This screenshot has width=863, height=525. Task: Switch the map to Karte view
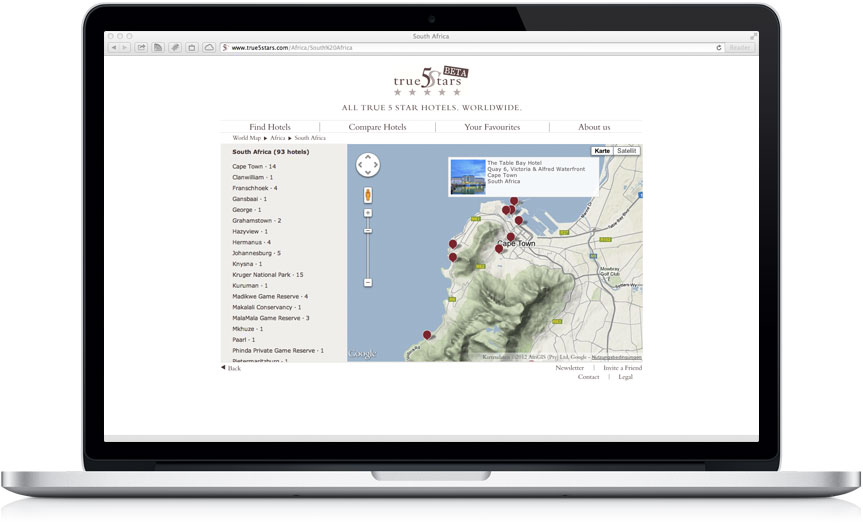[x=602, y=151]
